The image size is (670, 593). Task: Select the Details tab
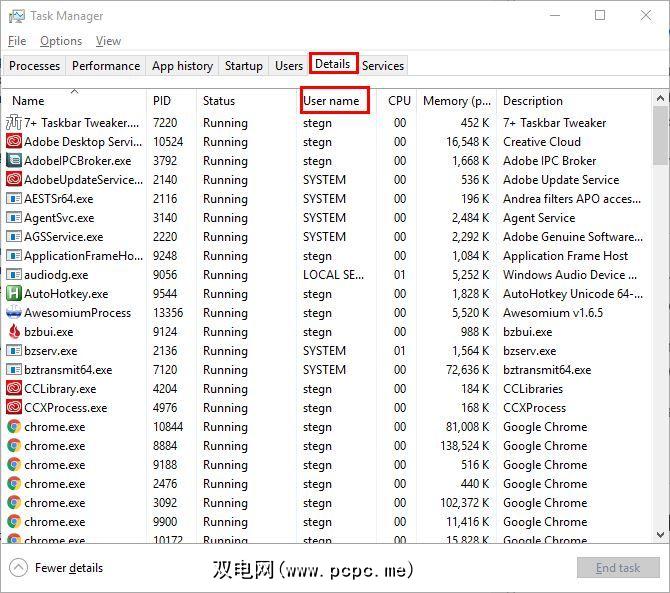[x=333, y=64]
